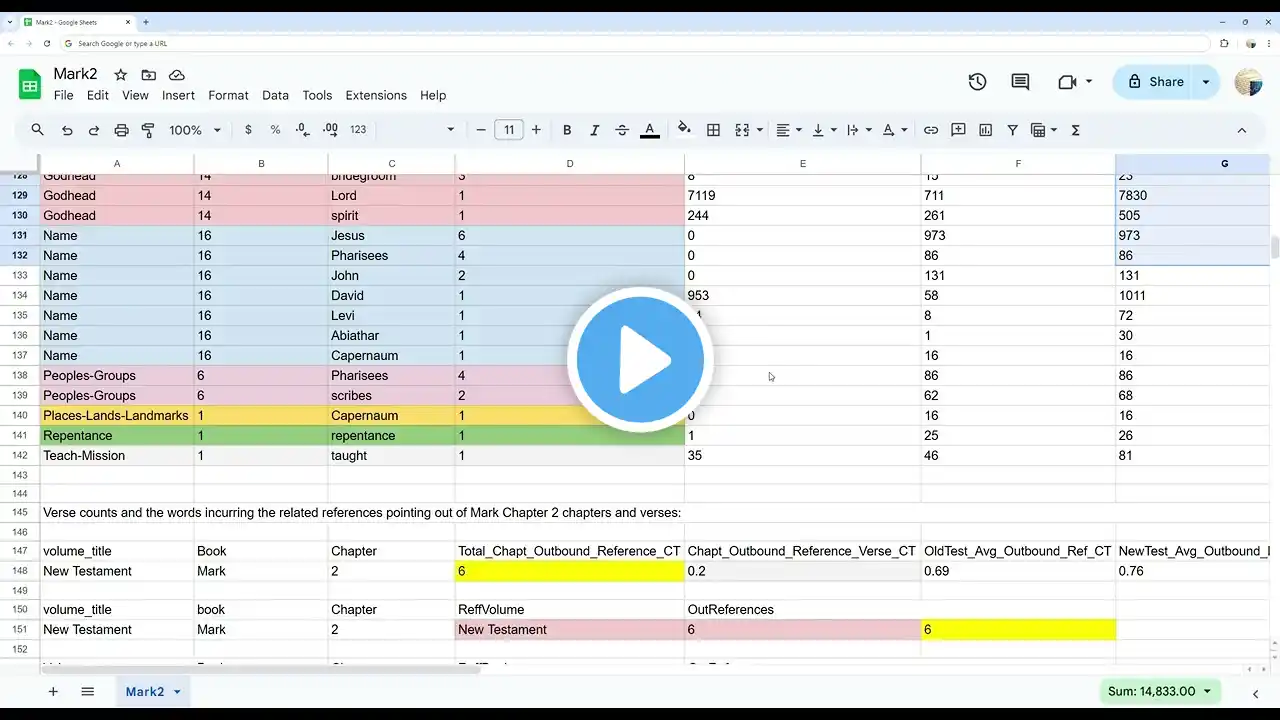This screenshot has height=720, width=1280.
Task: Toggle italic formatting
Action: (595, 130)
